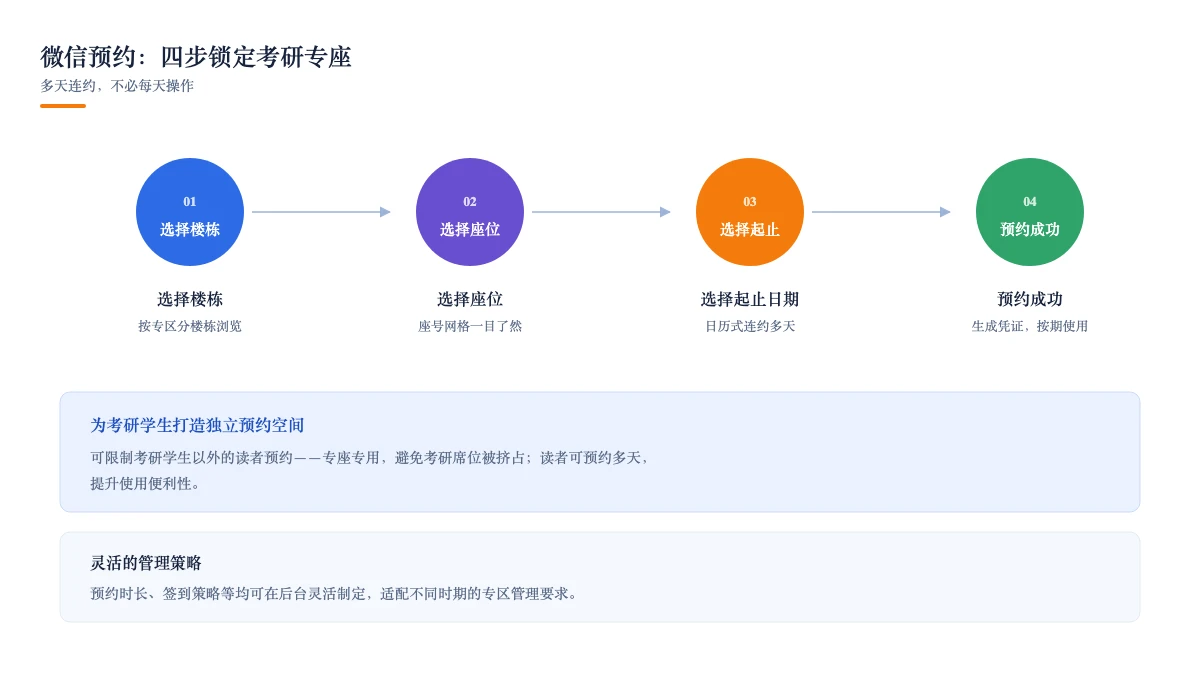Click the green 04 预约成功 circle
This screenshot has width=1200, height=675.
coord(1030,212)
